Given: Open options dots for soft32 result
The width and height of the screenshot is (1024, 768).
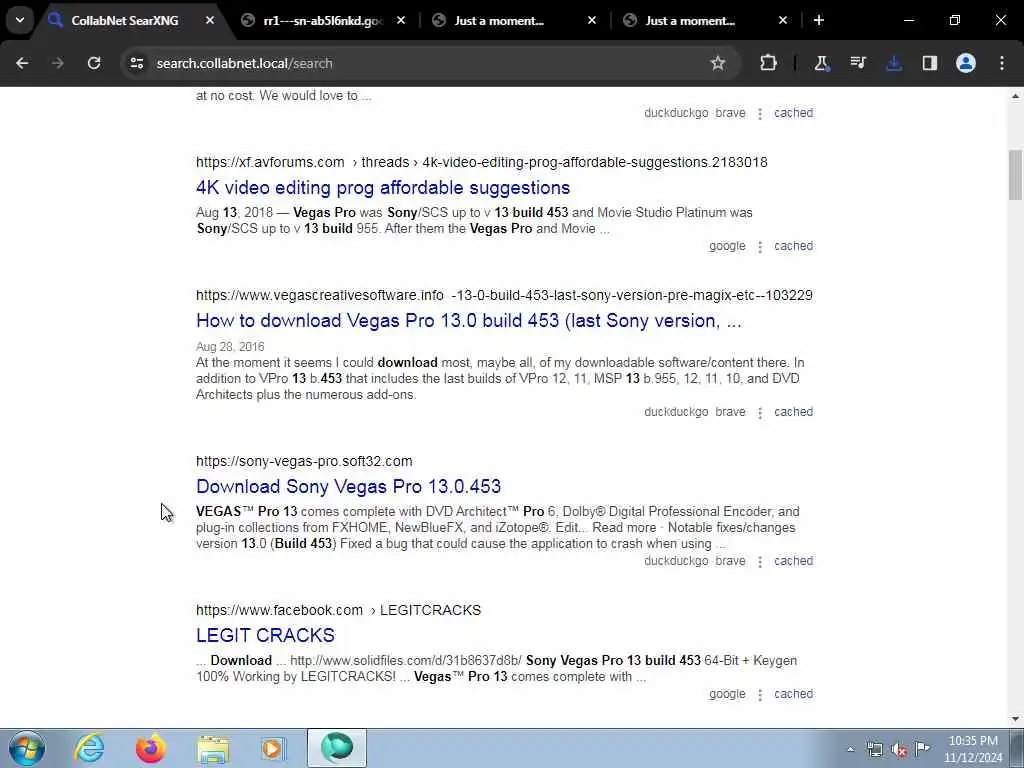Looking at the screenshot, I should pos(760,562).
